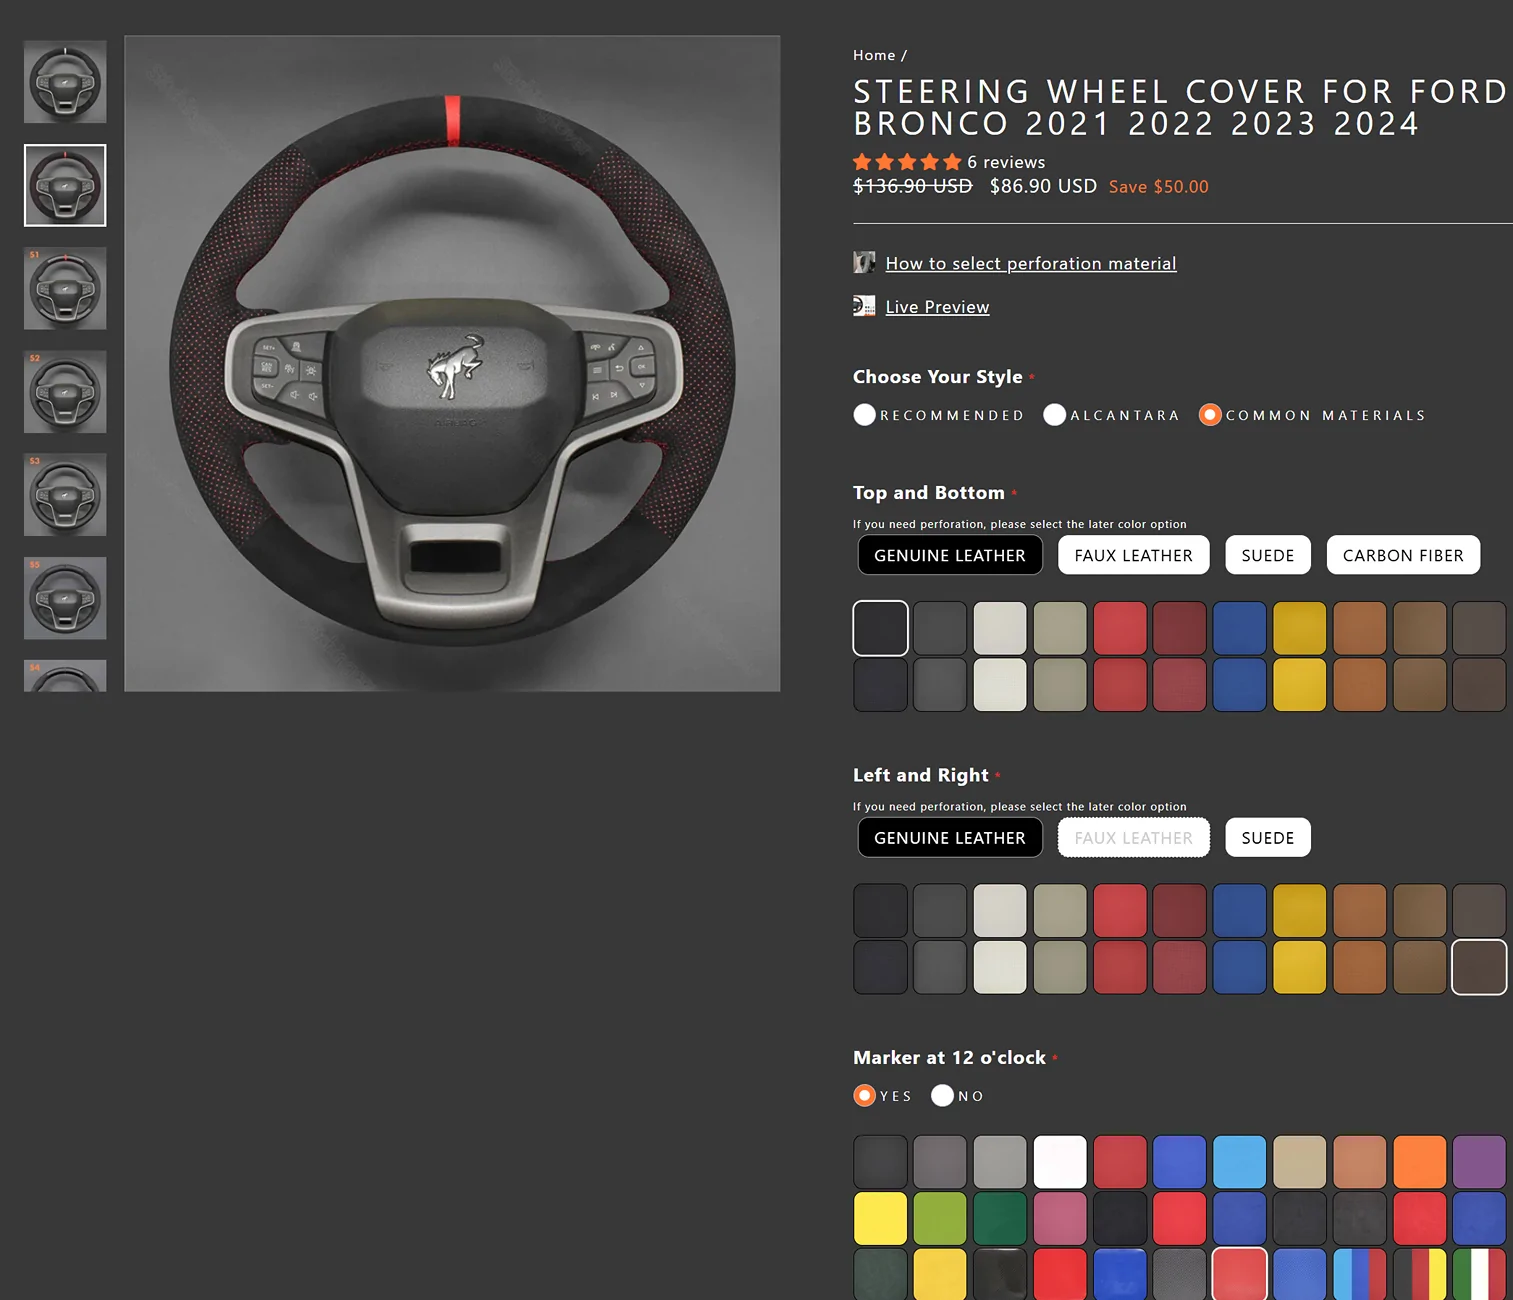This screenshot has height=1300, width=1513.
Task: Open the first steering wheel thumbnail
Action: pyautogui.click(x=65, y=82)
